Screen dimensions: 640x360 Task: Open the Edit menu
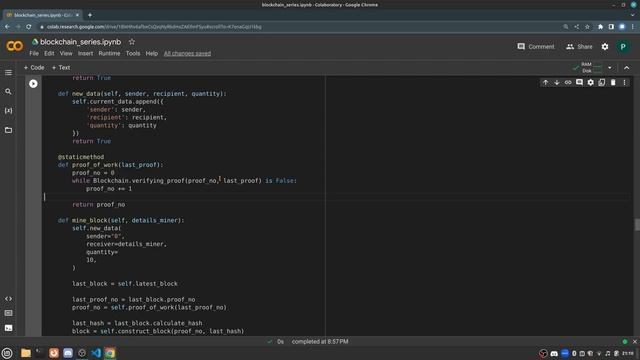click(x=49, y=53)
